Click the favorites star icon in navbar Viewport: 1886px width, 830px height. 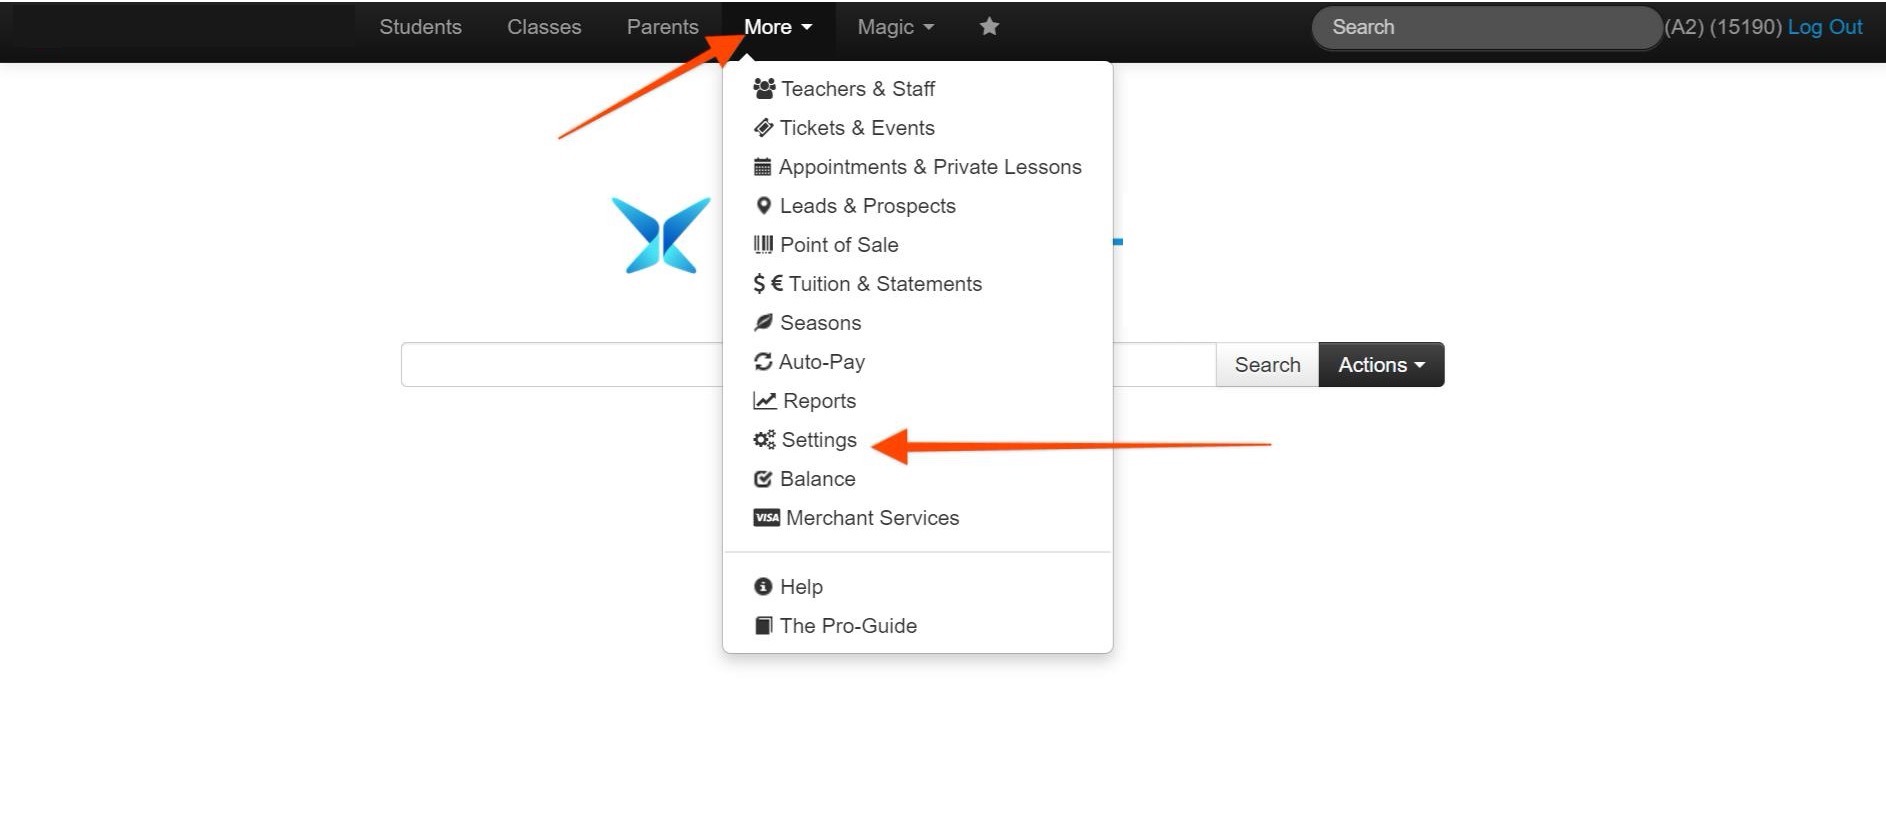point(989,27)
